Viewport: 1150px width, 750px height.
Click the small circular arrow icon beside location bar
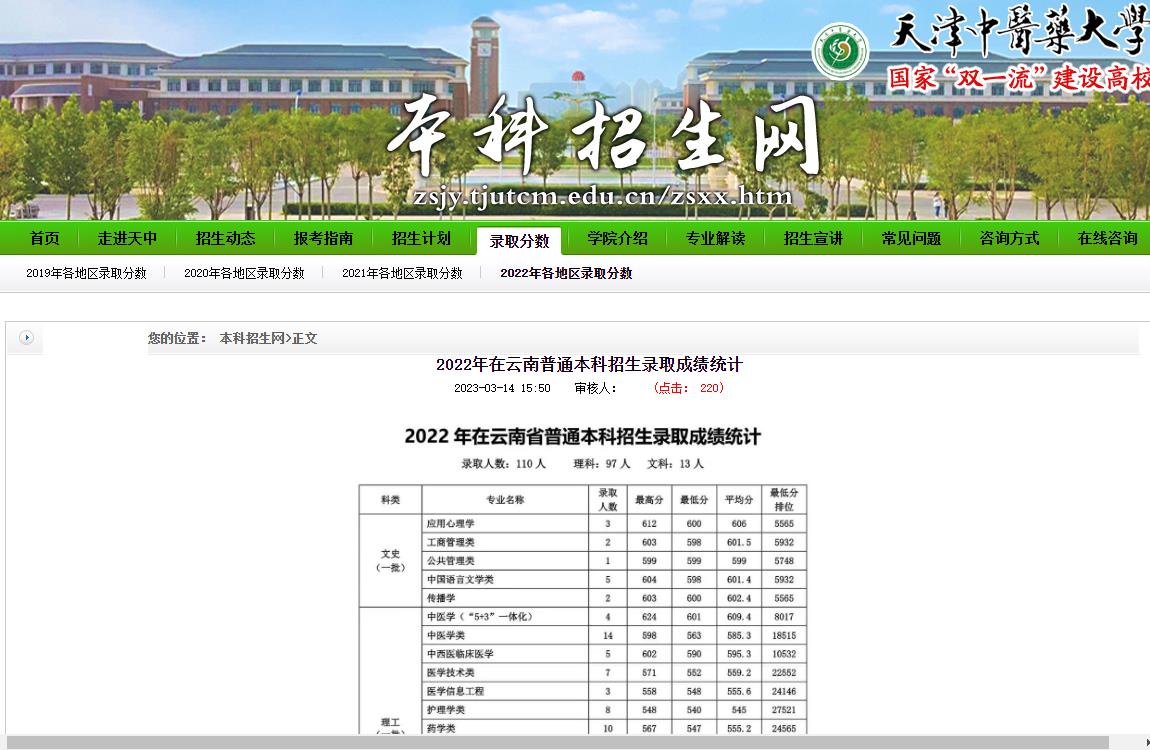[x=26, y=338]
